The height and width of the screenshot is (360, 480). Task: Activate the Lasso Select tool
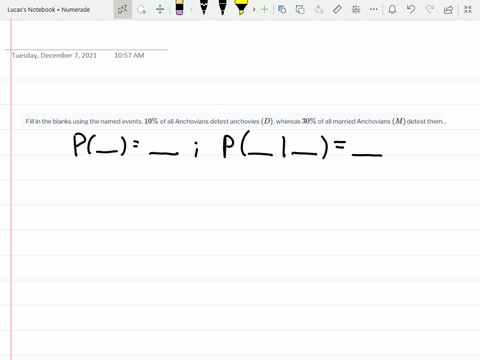[142, 9]
